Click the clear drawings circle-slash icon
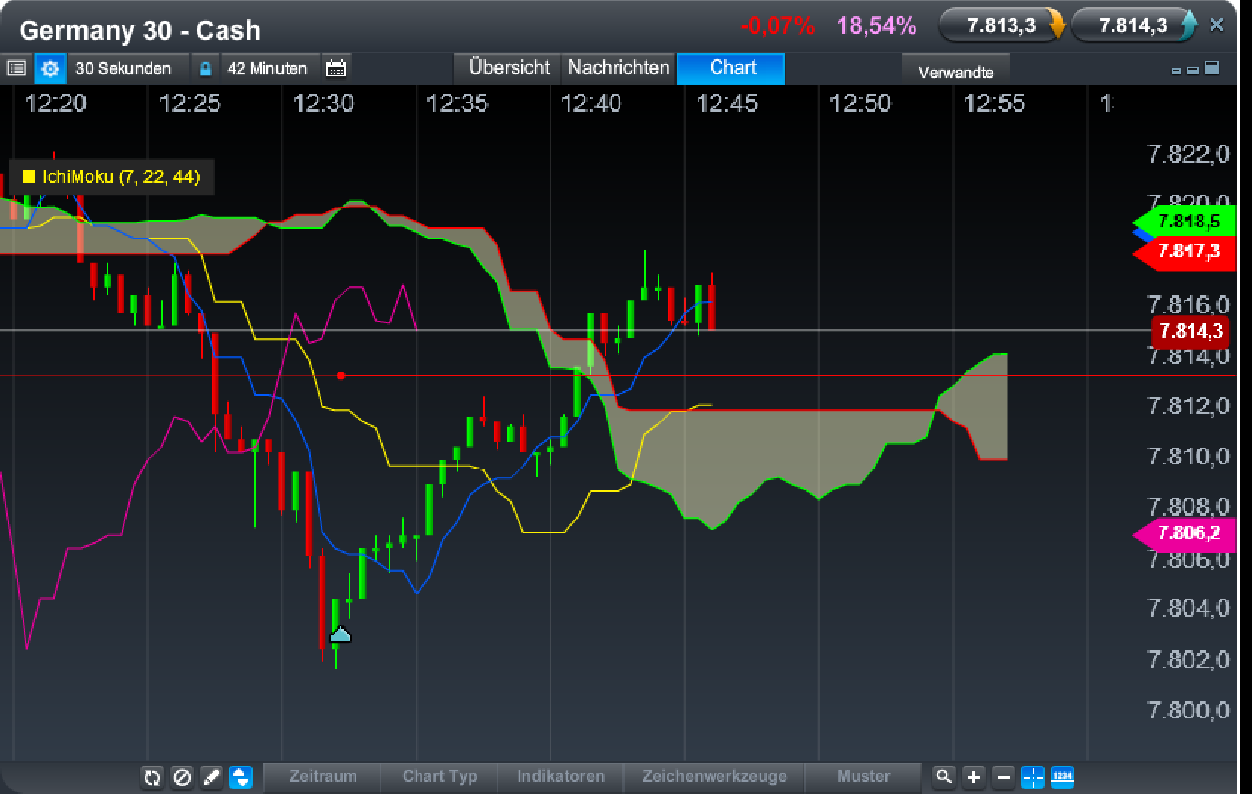The height and width of the screenshot is (794, 1252). point(181,776)
